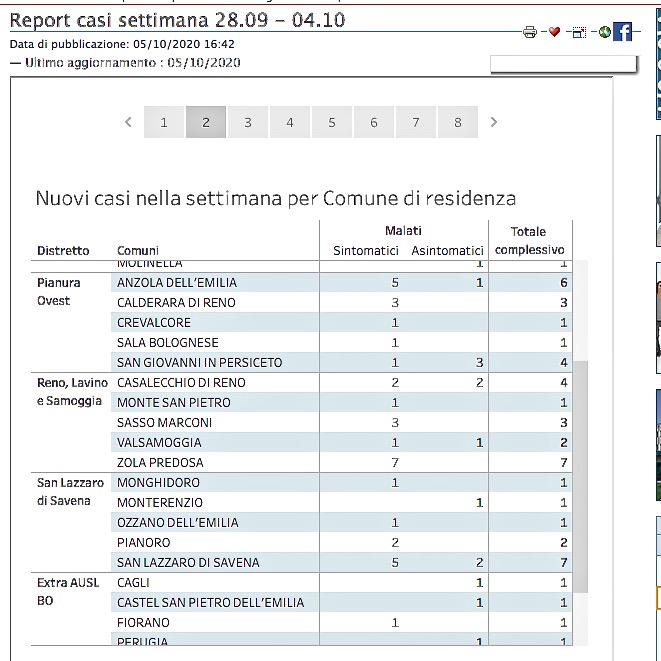The image size is (661, 661).
Task: Open page tab 5
Action: click(x=332, y=122)
